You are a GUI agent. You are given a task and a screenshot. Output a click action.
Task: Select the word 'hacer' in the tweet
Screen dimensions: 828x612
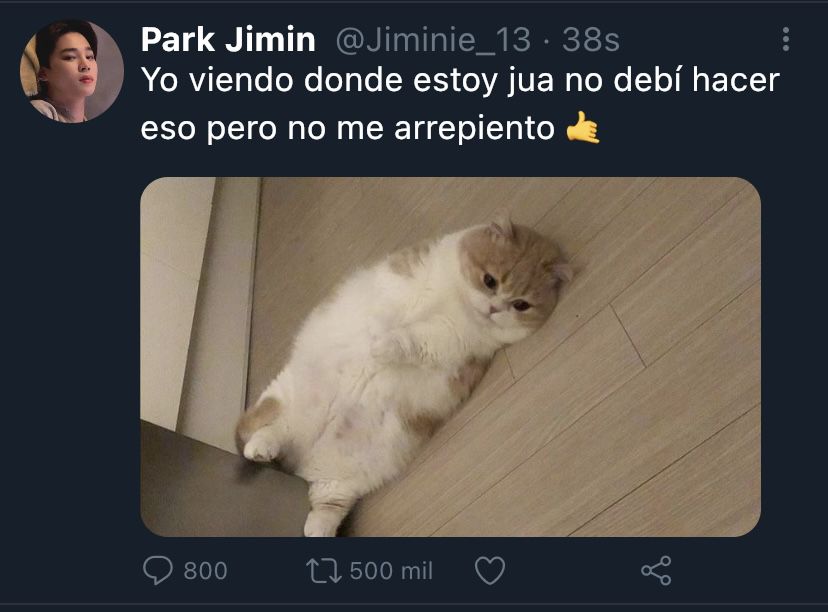click(x=736, y=80)
